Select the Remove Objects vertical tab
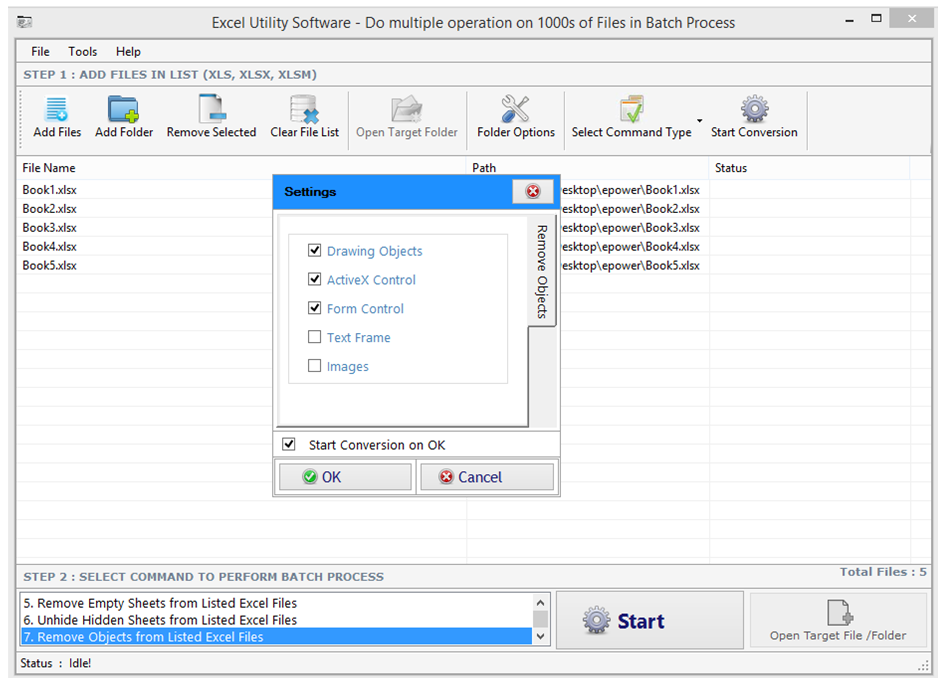 click(x=542, y=272)
